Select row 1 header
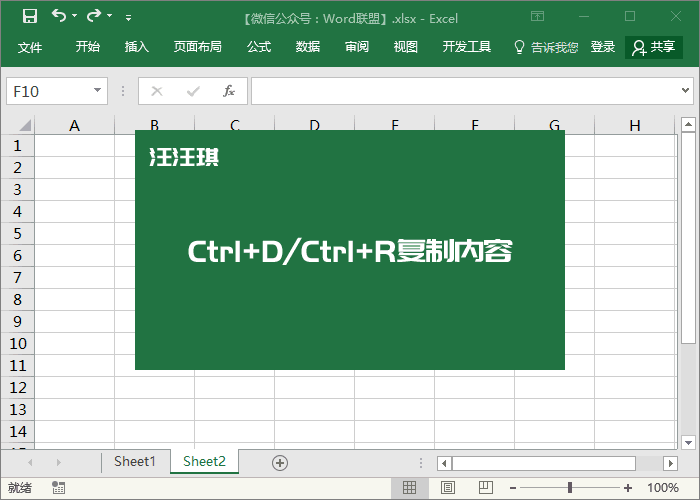The image size is (700, 500). (17, 146)
